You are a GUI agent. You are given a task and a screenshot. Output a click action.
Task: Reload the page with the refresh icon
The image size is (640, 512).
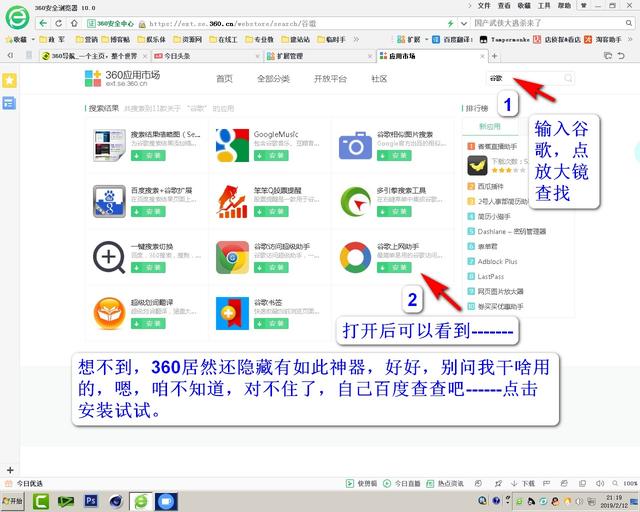coord(58,23)
